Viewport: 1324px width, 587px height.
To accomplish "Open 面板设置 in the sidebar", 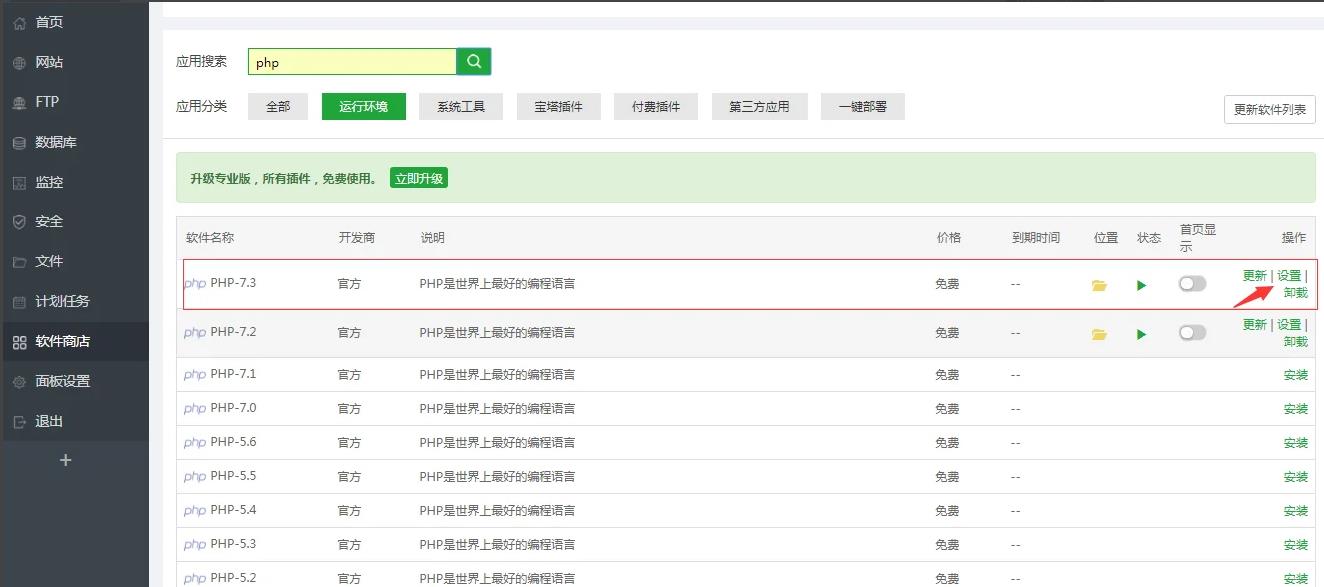I will tap(62, 381).
